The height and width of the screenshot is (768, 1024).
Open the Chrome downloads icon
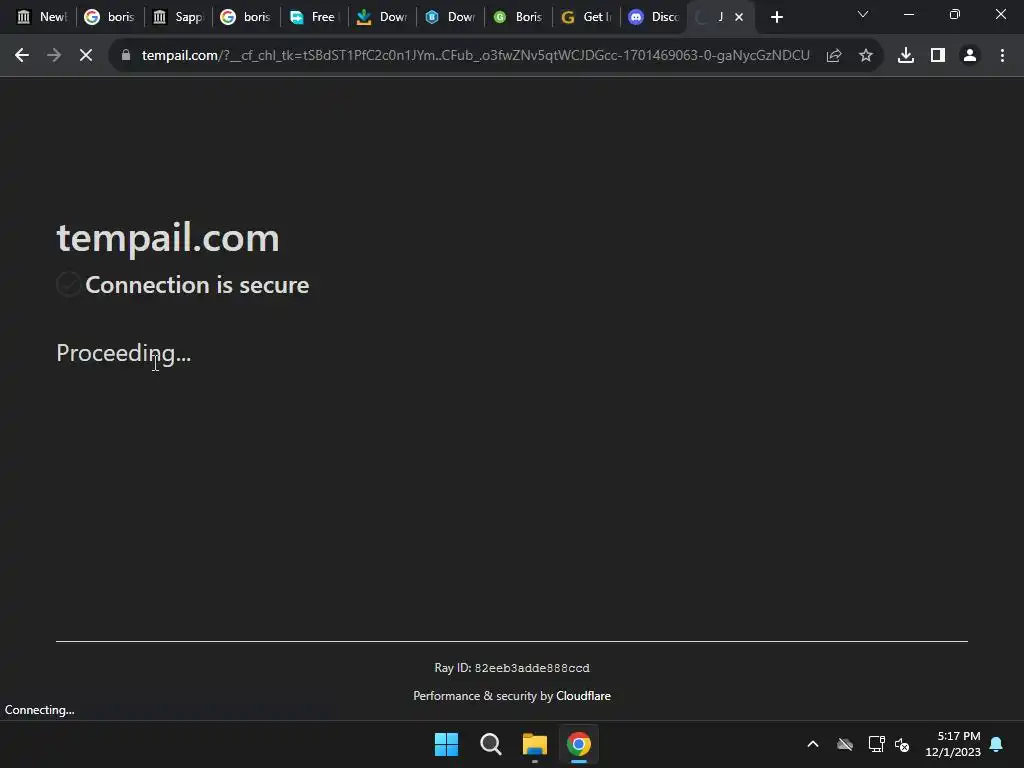(906, 56)
